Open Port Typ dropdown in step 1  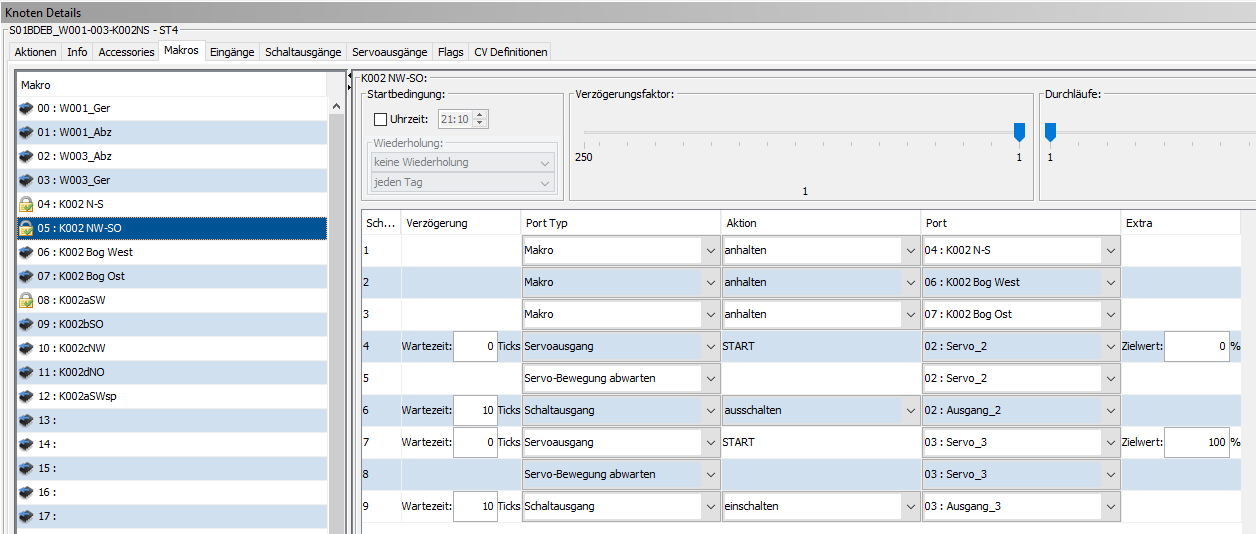(620, 250)
